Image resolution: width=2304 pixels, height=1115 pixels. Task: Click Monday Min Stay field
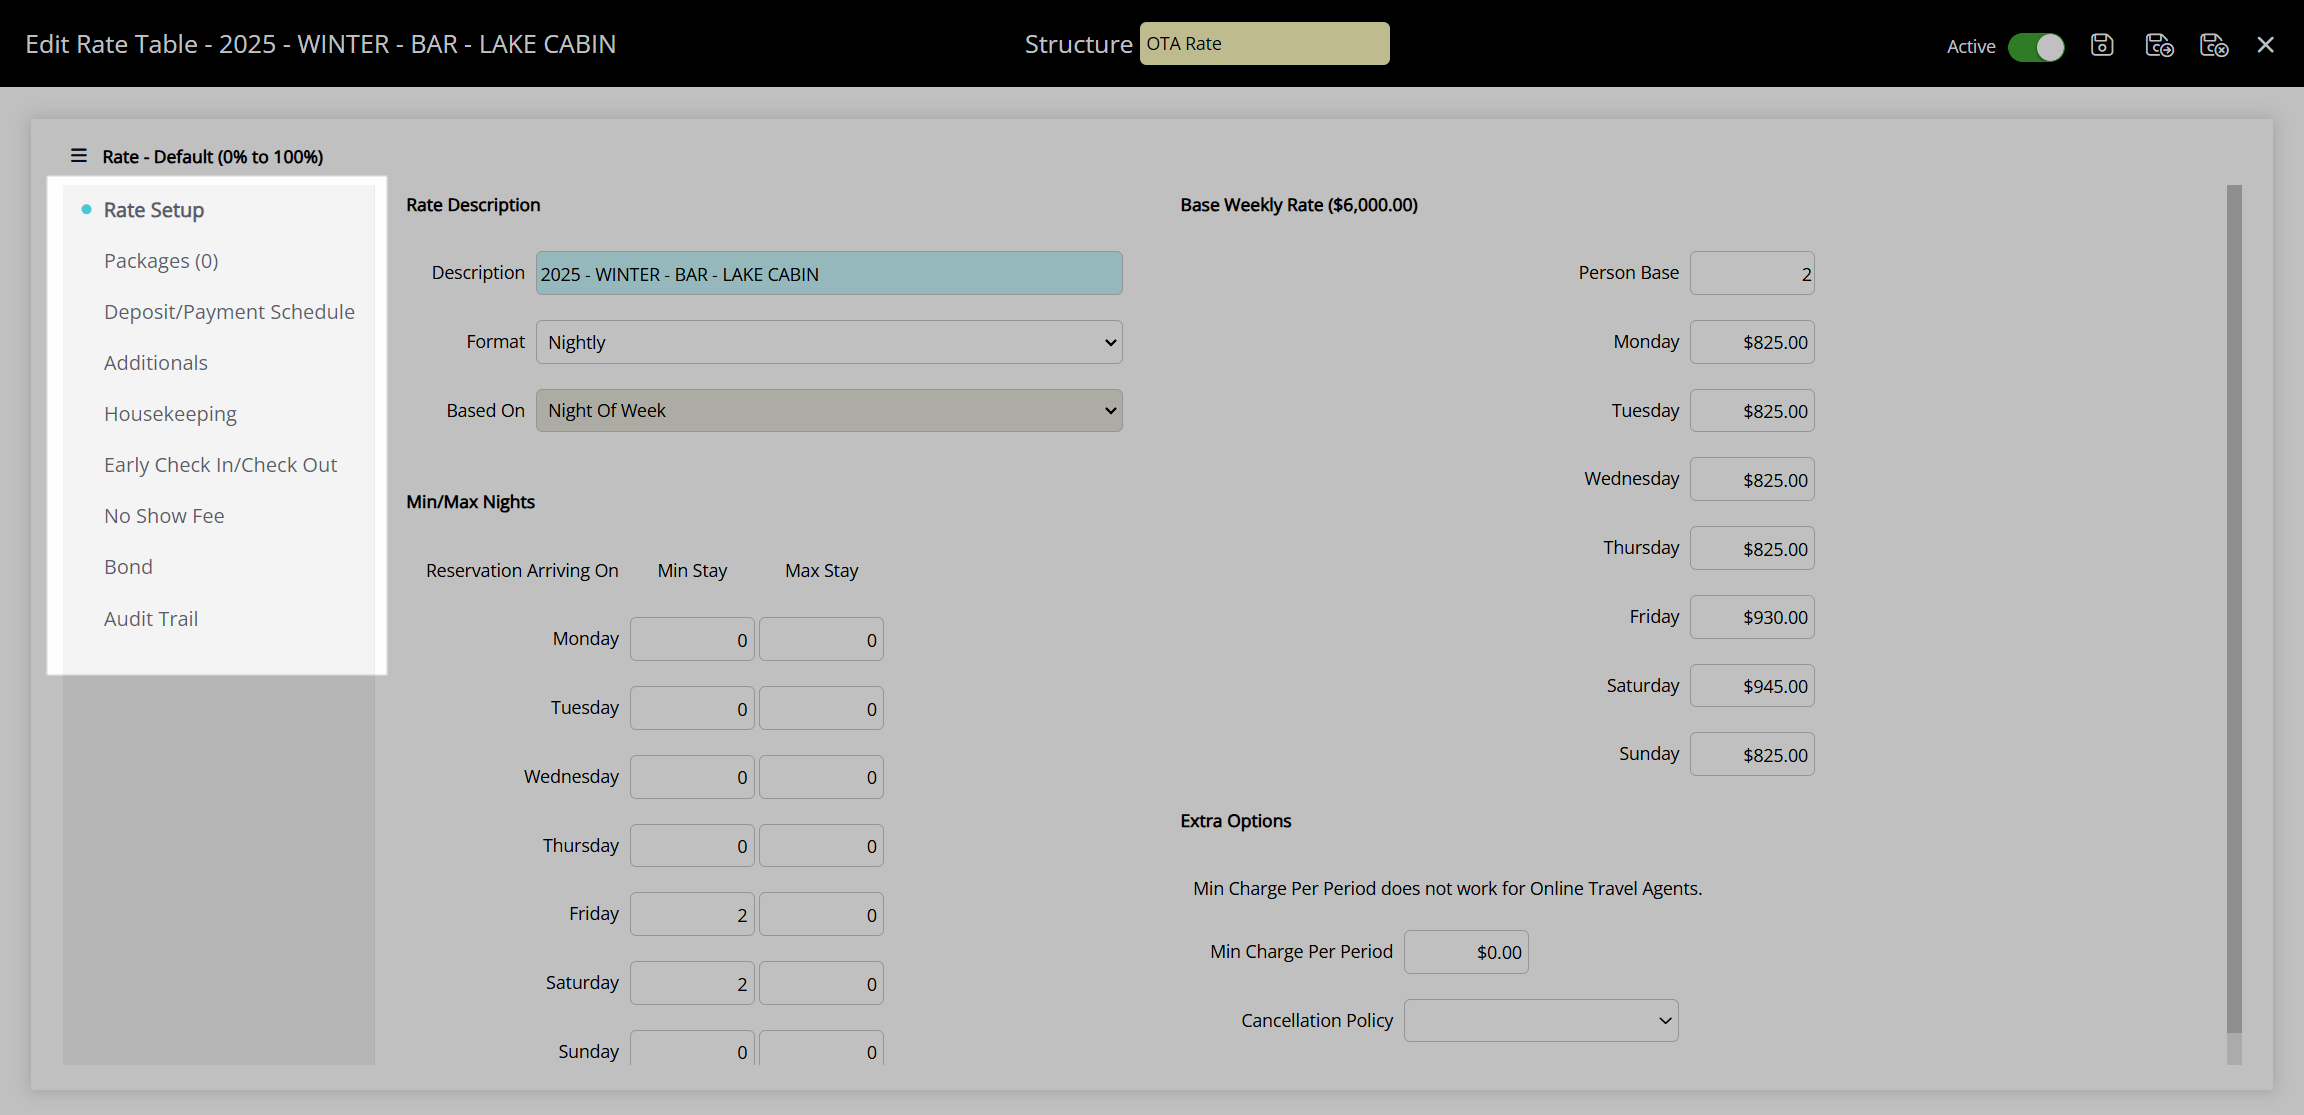[x=692, y=639]
